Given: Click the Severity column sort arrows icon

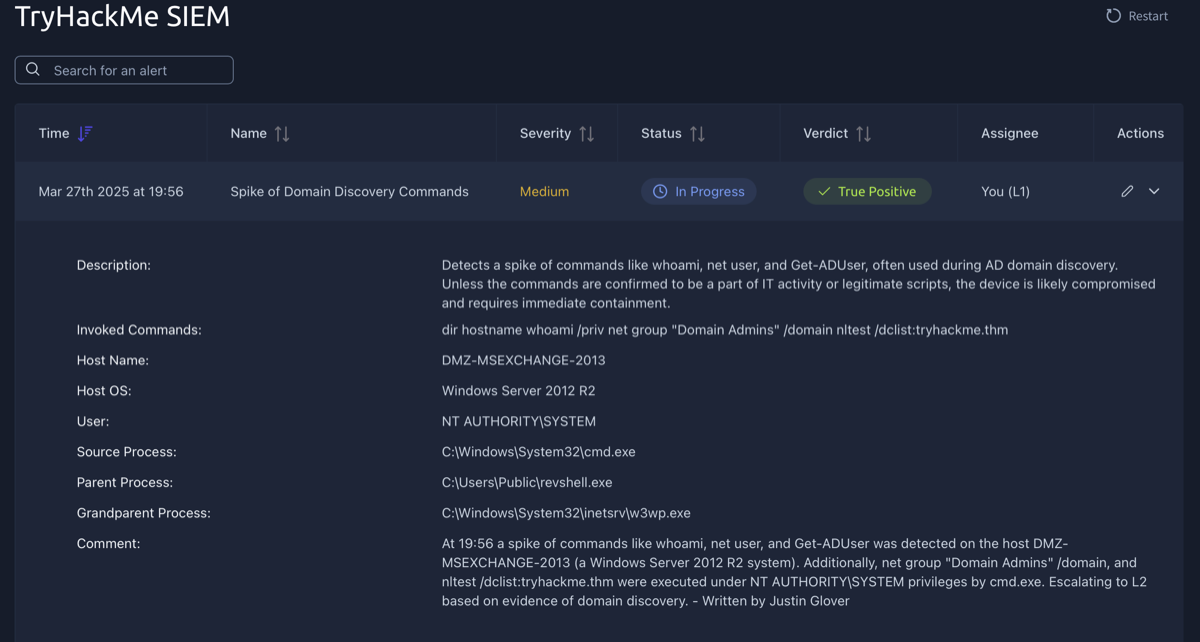Looking at the screenshot, I should (588, 132).
